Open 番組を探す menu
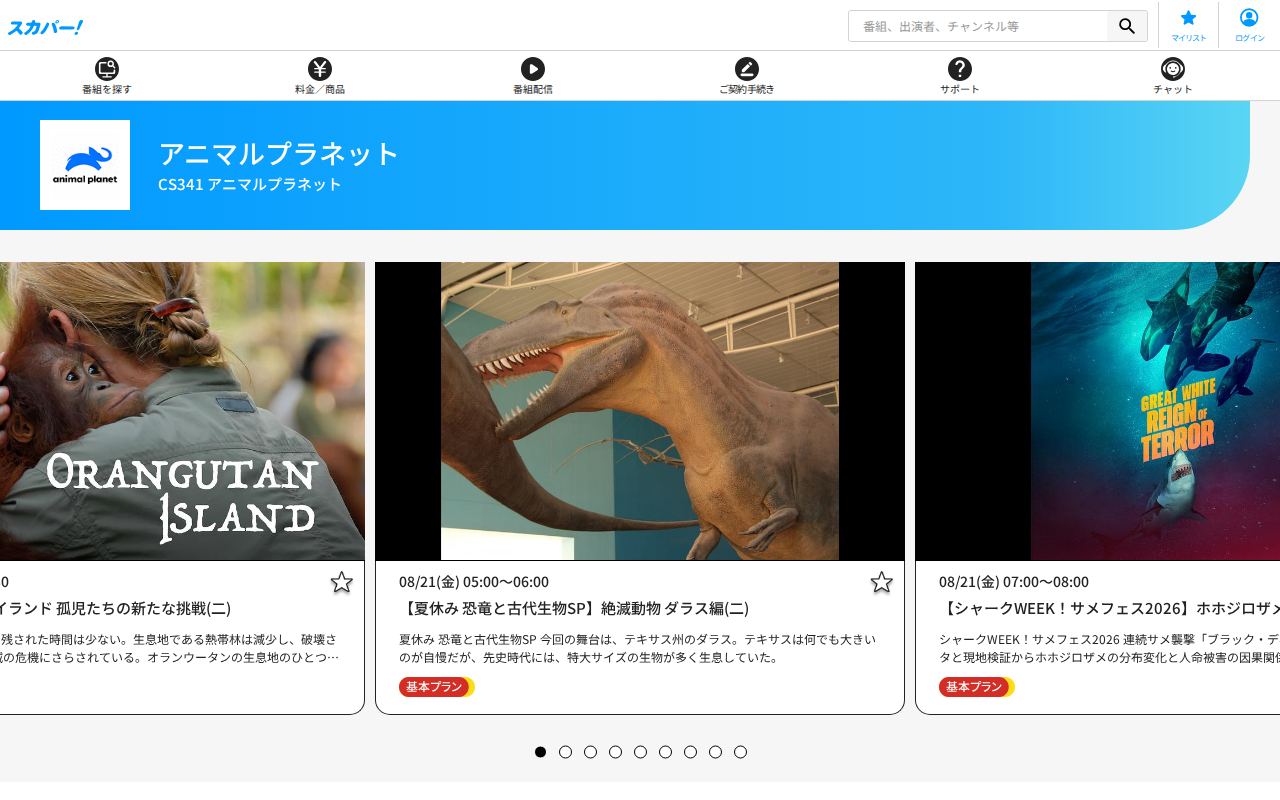This screenshot has width=1280, height=800. (x=107, y=76)
